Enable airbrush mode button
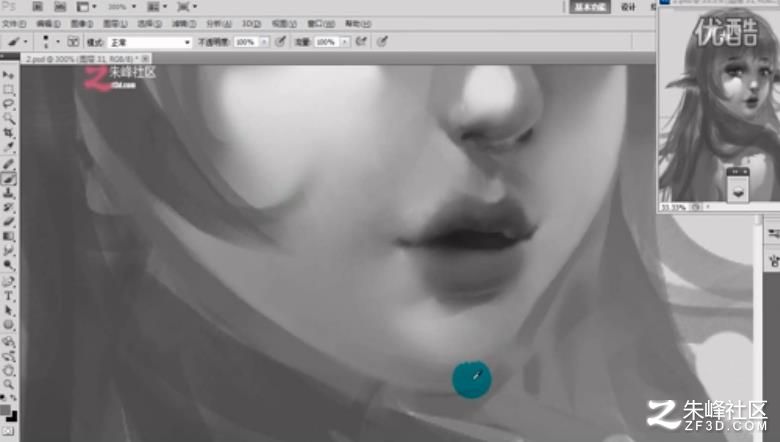 tap(362, 42)
